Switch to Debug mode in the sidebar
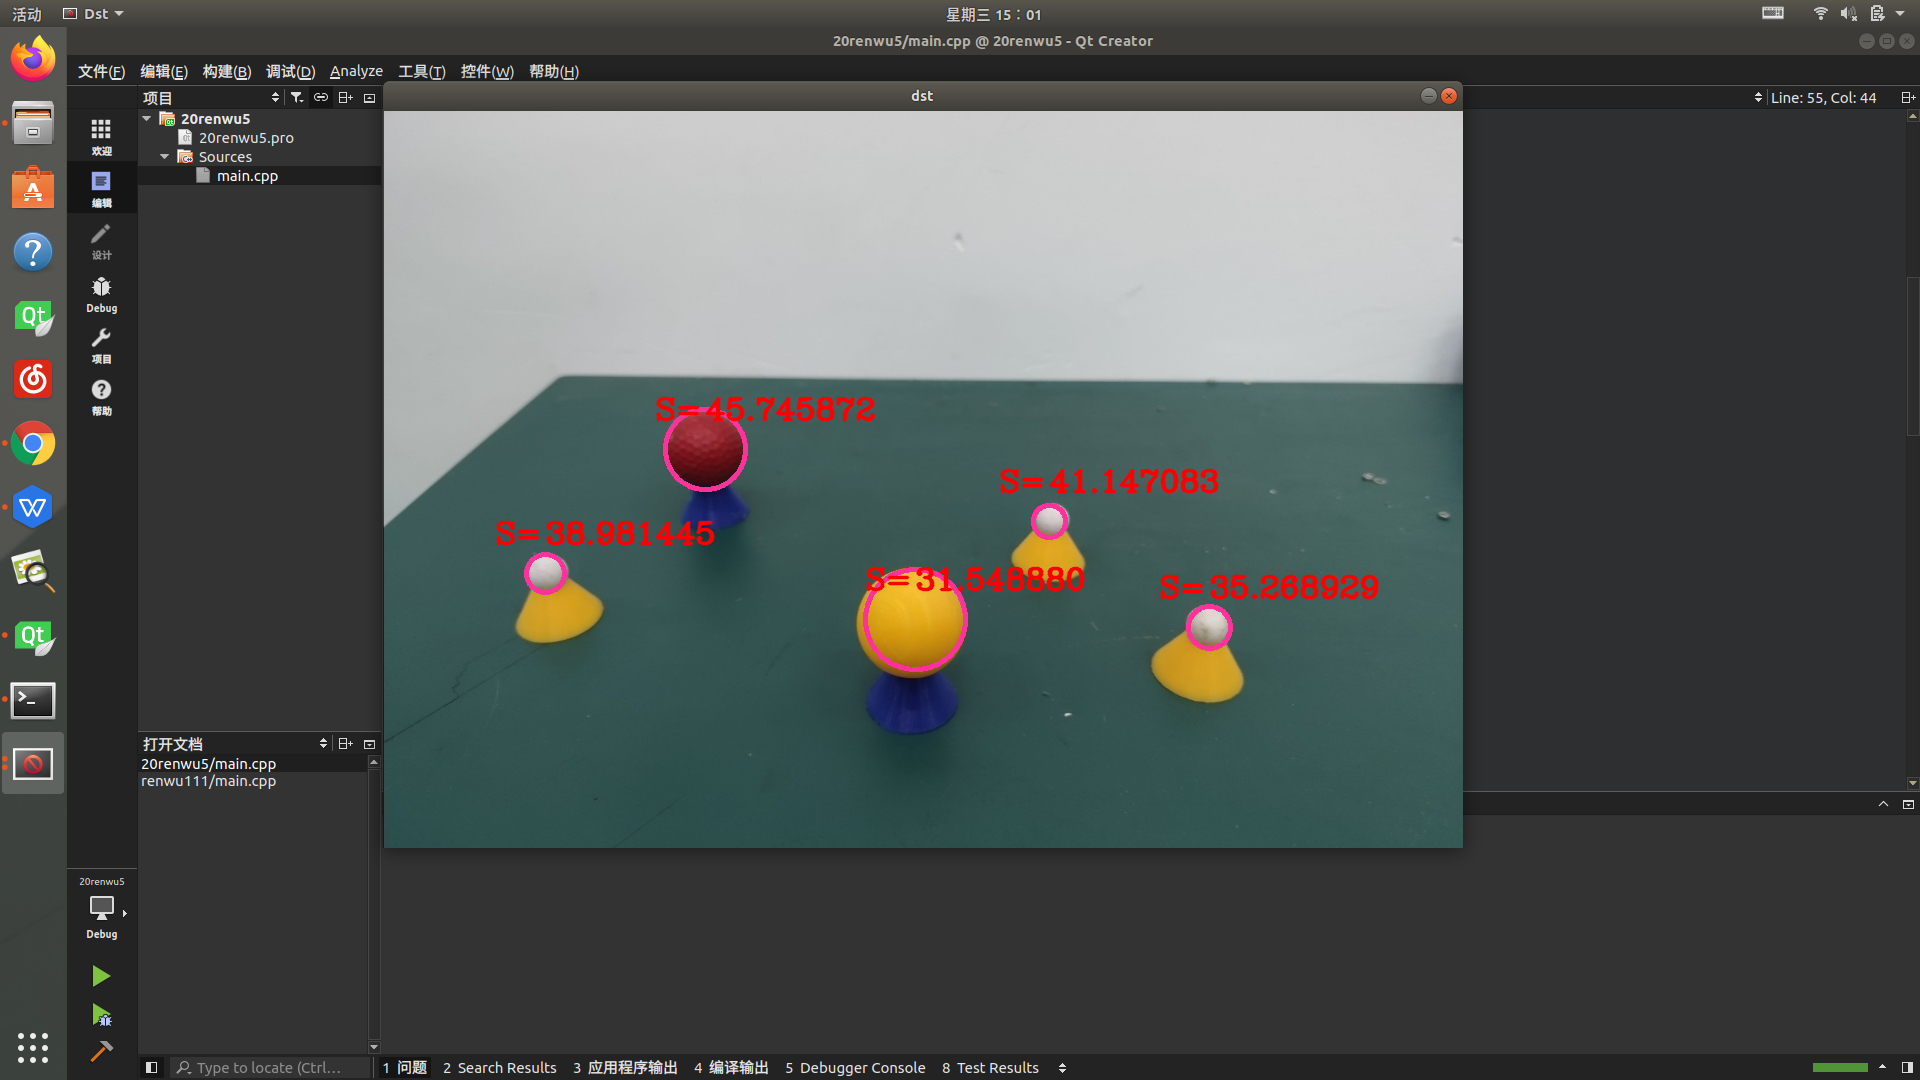1920x1080 pixels. click(101, 294)
